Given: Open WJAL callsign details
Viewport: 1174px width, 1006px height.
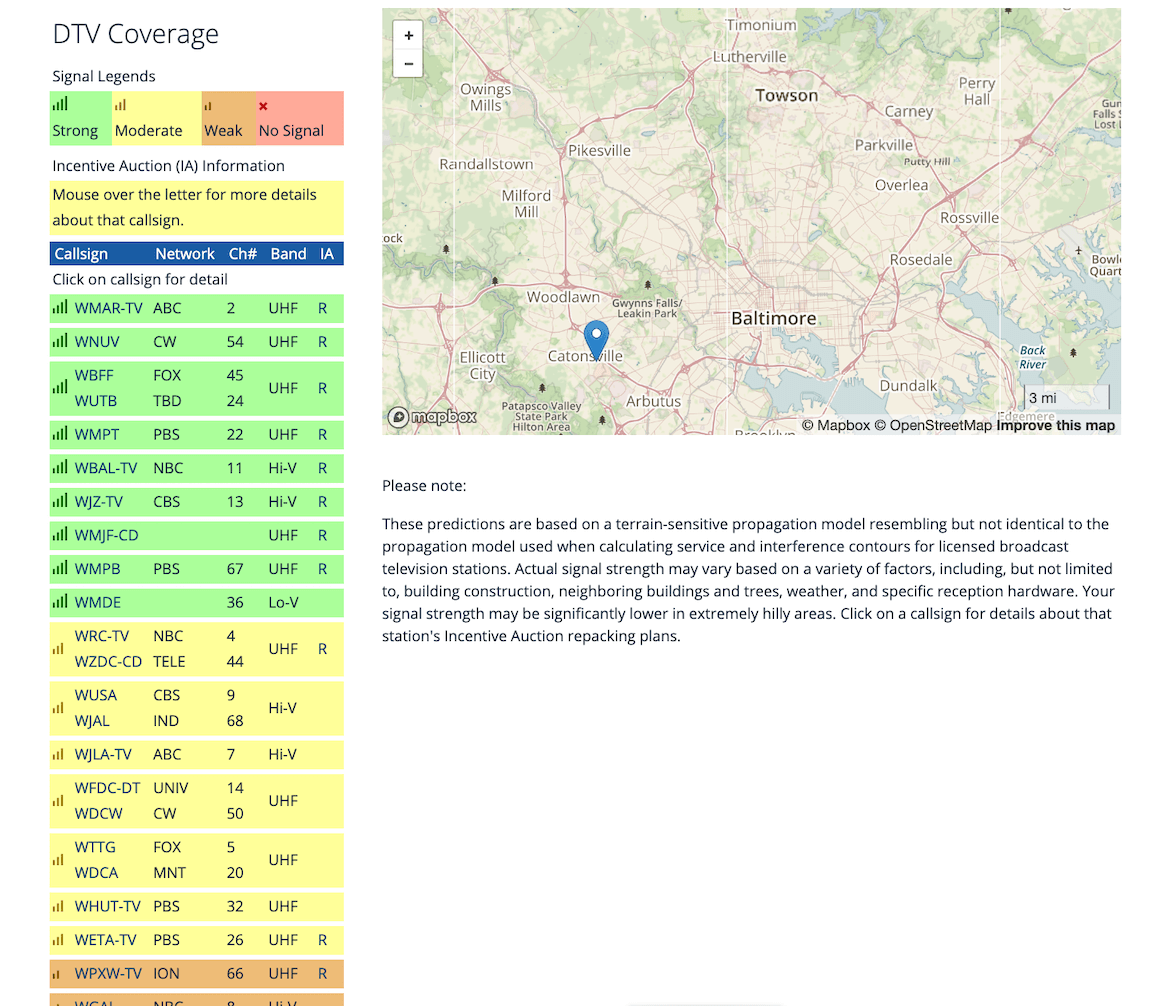Looking at the screenshot, I should pyautogui.click(x=92, y=722).
